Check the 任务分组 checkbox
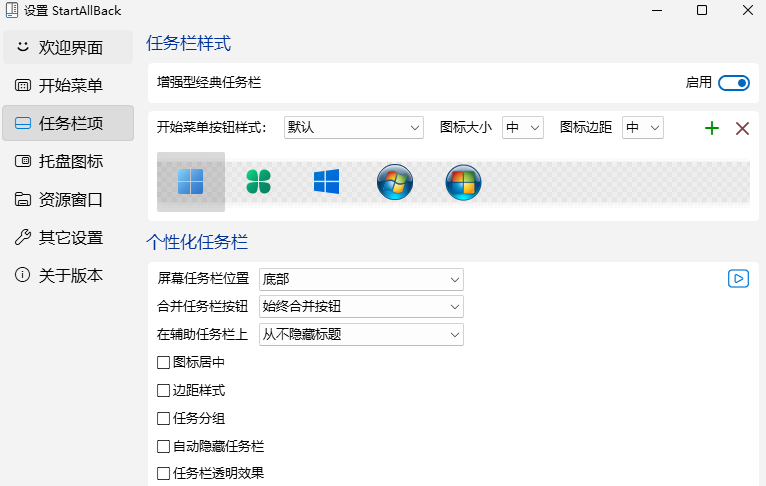The height and width of the screenshot is (486, 766). click(x=164, y=418)
